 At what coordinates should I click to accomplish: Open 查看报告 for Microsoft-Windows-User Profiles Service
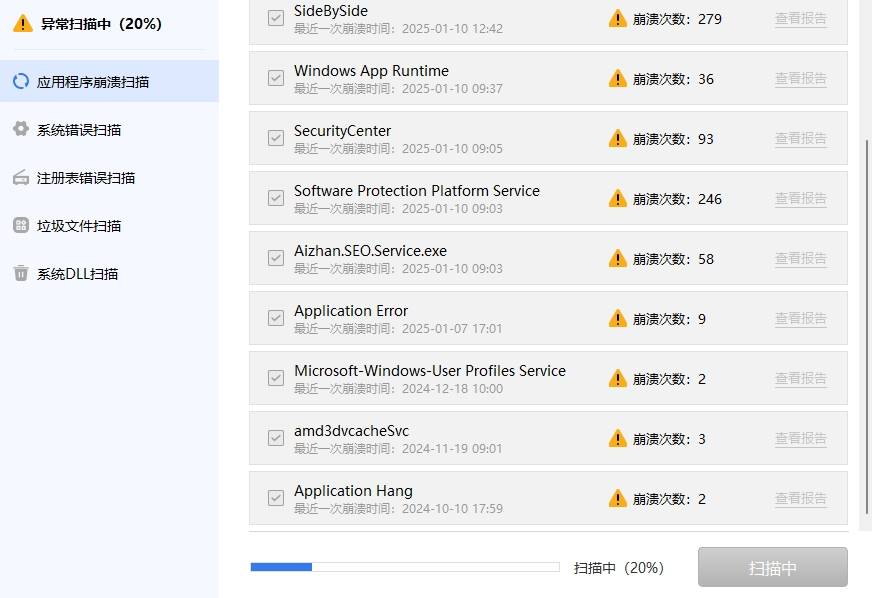[x=800, y=379]
